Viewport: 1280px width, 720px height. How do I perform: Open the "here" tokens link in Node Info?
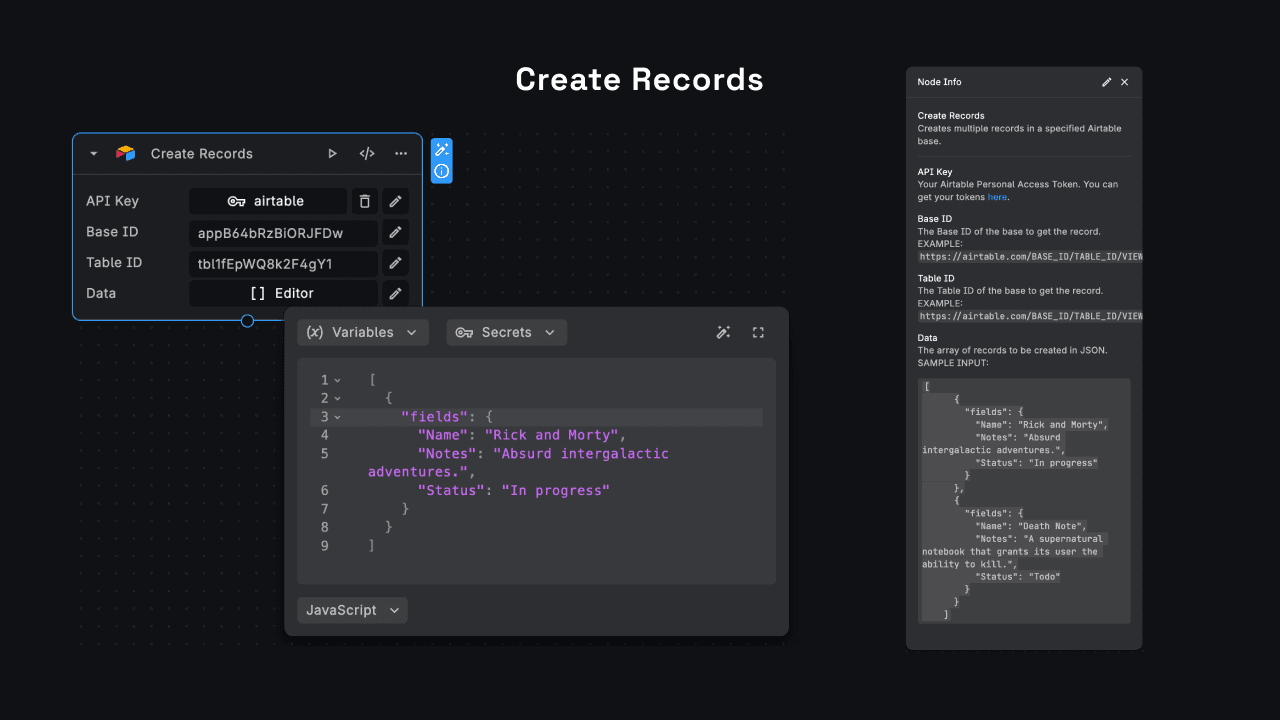tap(997, 197)
